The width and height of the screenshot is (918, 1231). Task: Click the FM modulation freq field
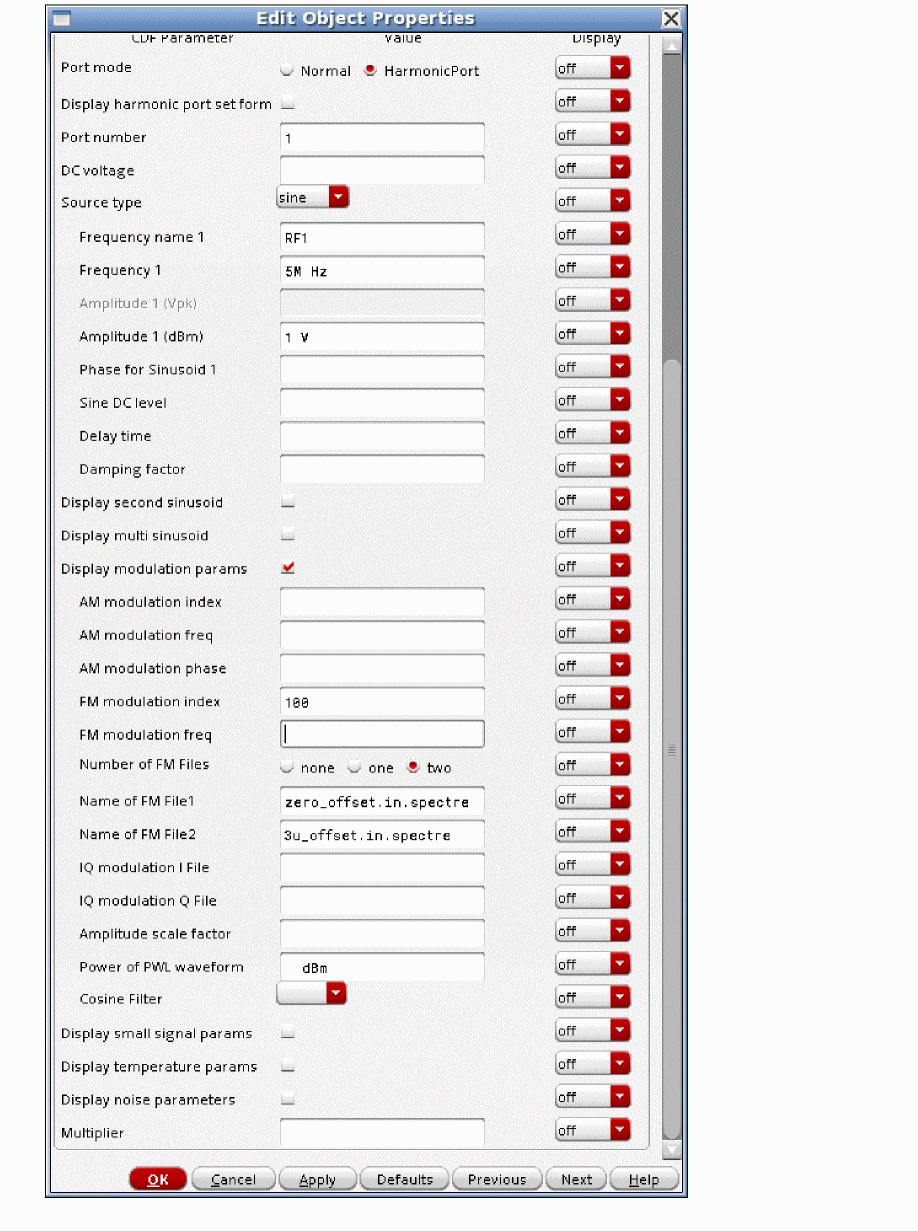[382, 734]
